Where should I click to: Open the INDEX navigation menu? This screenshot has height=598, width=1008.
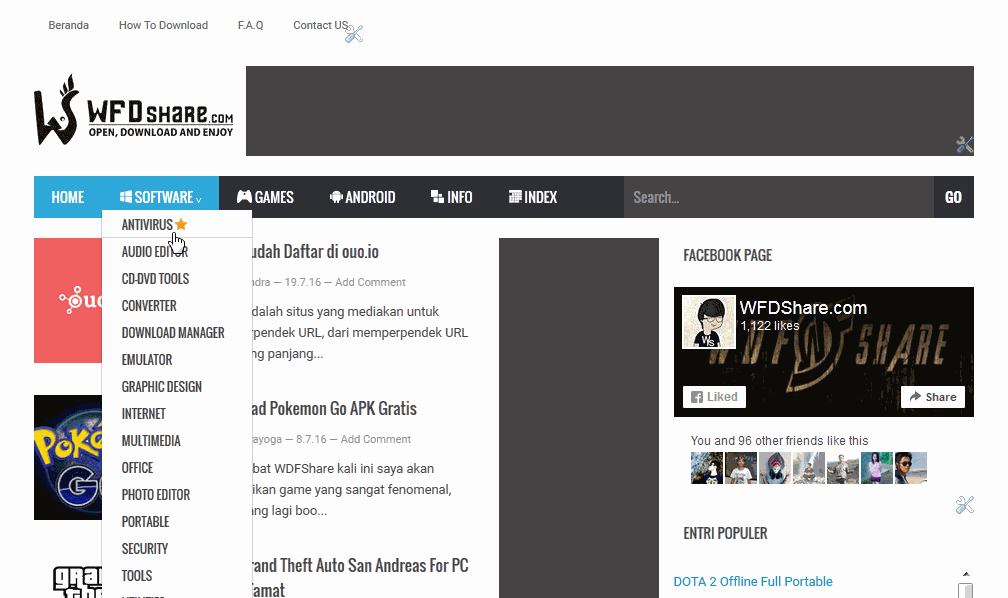tap(532, 197)
